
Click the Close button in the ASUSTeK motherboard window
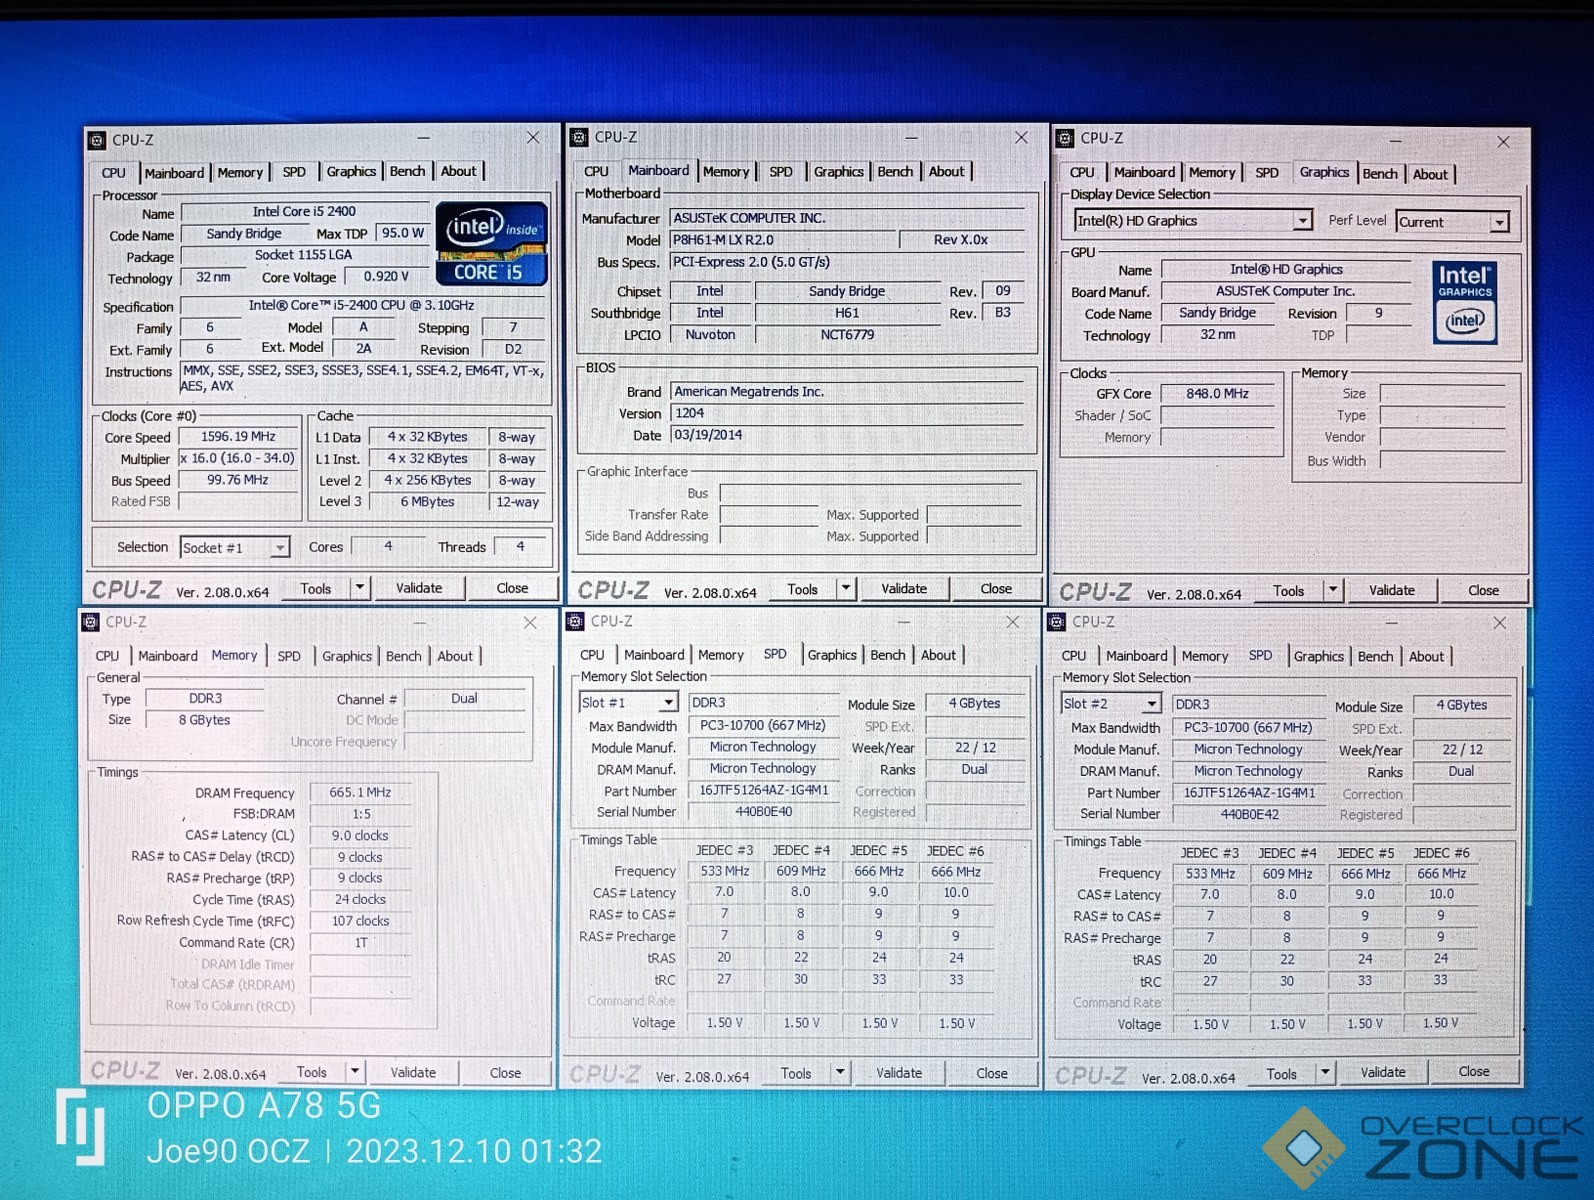996,589
